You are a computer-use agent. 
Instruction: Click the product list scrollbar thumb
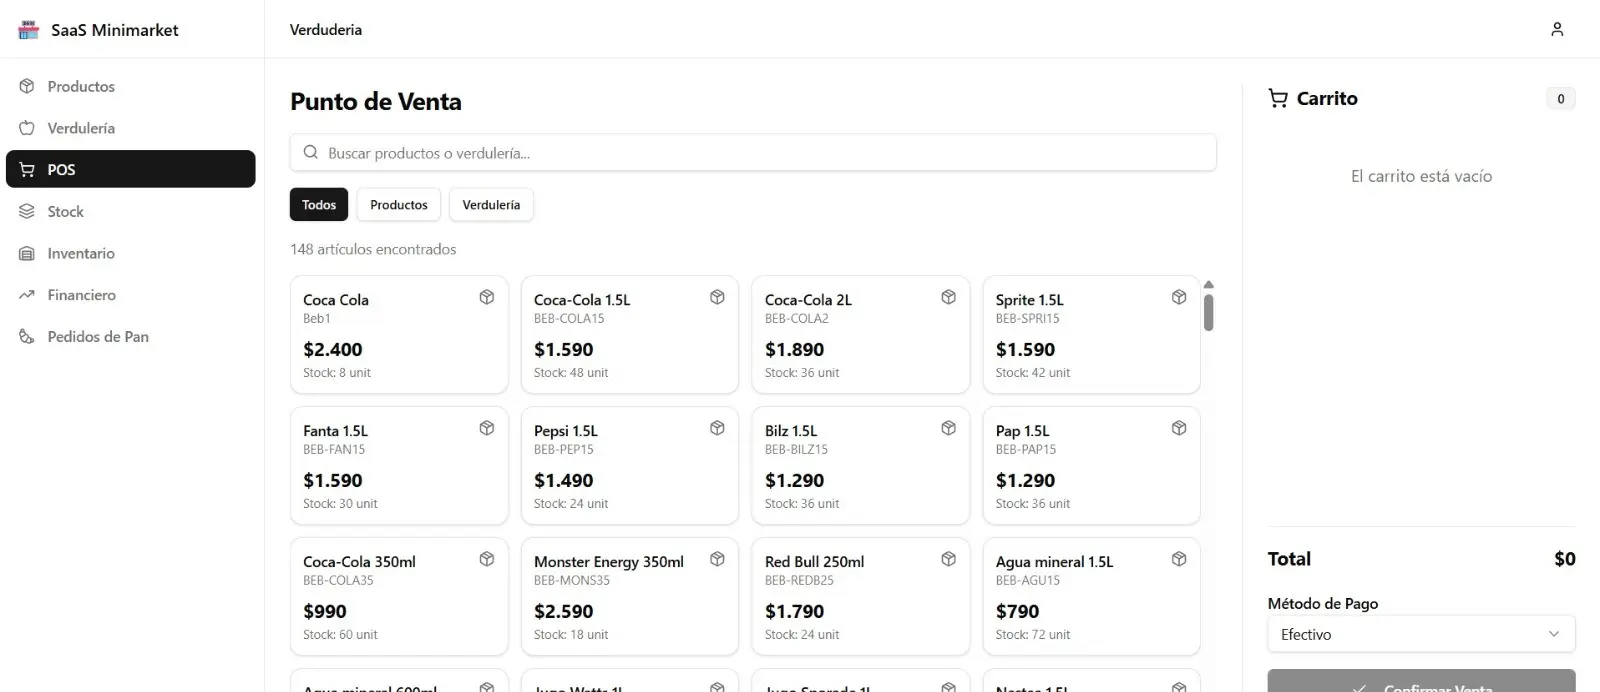1208,312
